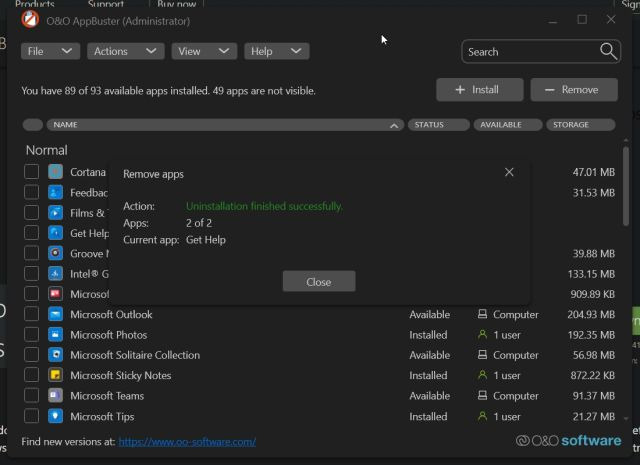Tick the Groove Music checkbox
This screenshot has width=640, height=465.
coord(31,254)
